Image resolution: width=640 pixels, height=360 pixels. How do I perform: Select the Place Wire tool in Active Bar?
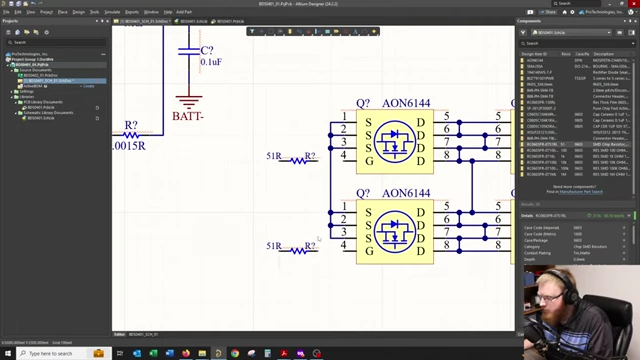(299, 31)
